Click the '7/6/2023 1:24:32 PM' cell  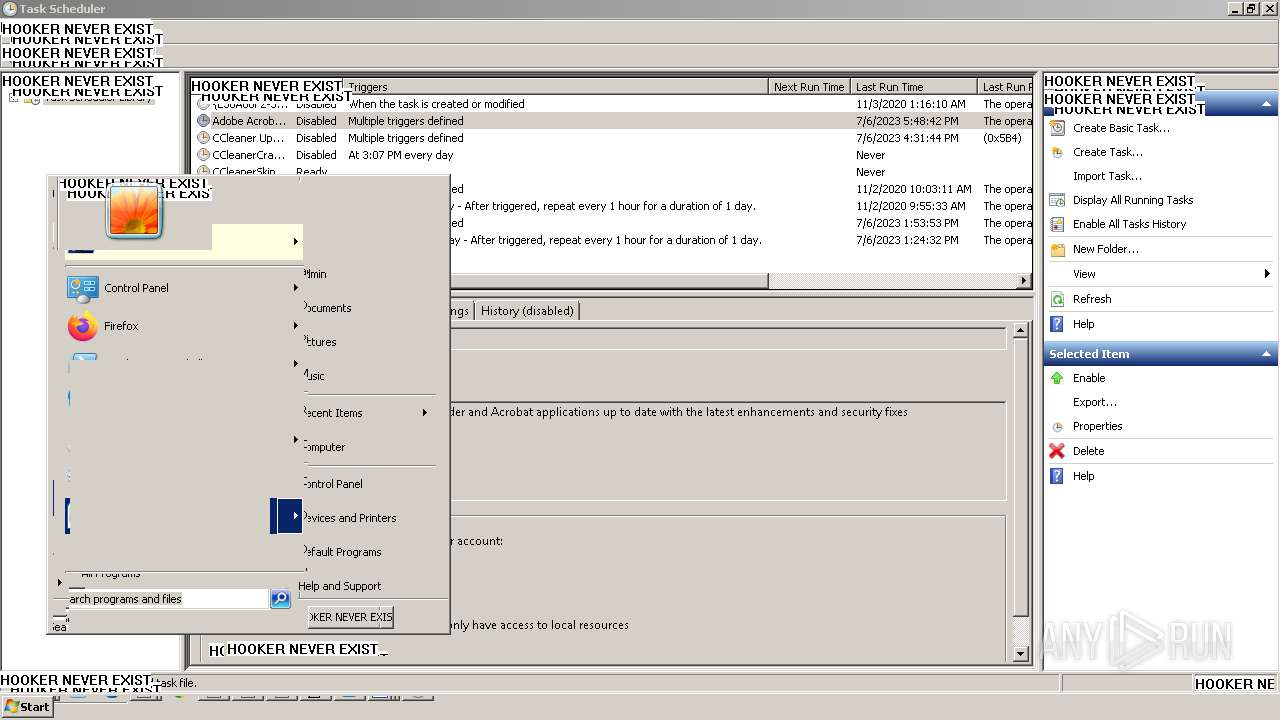coord(907,240)
